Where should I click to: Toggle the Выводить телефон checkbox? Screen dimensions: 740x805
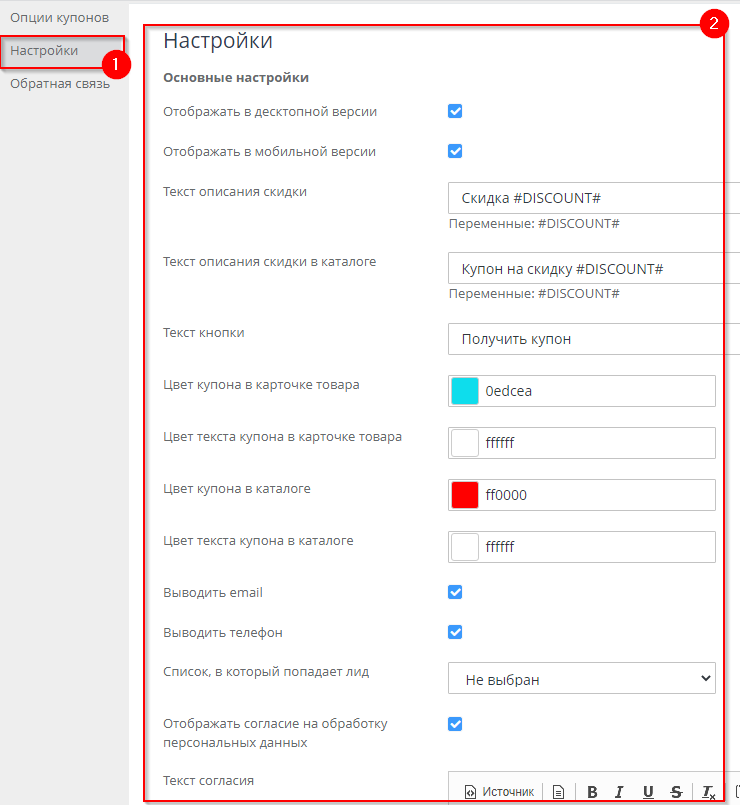coord(455,632)
